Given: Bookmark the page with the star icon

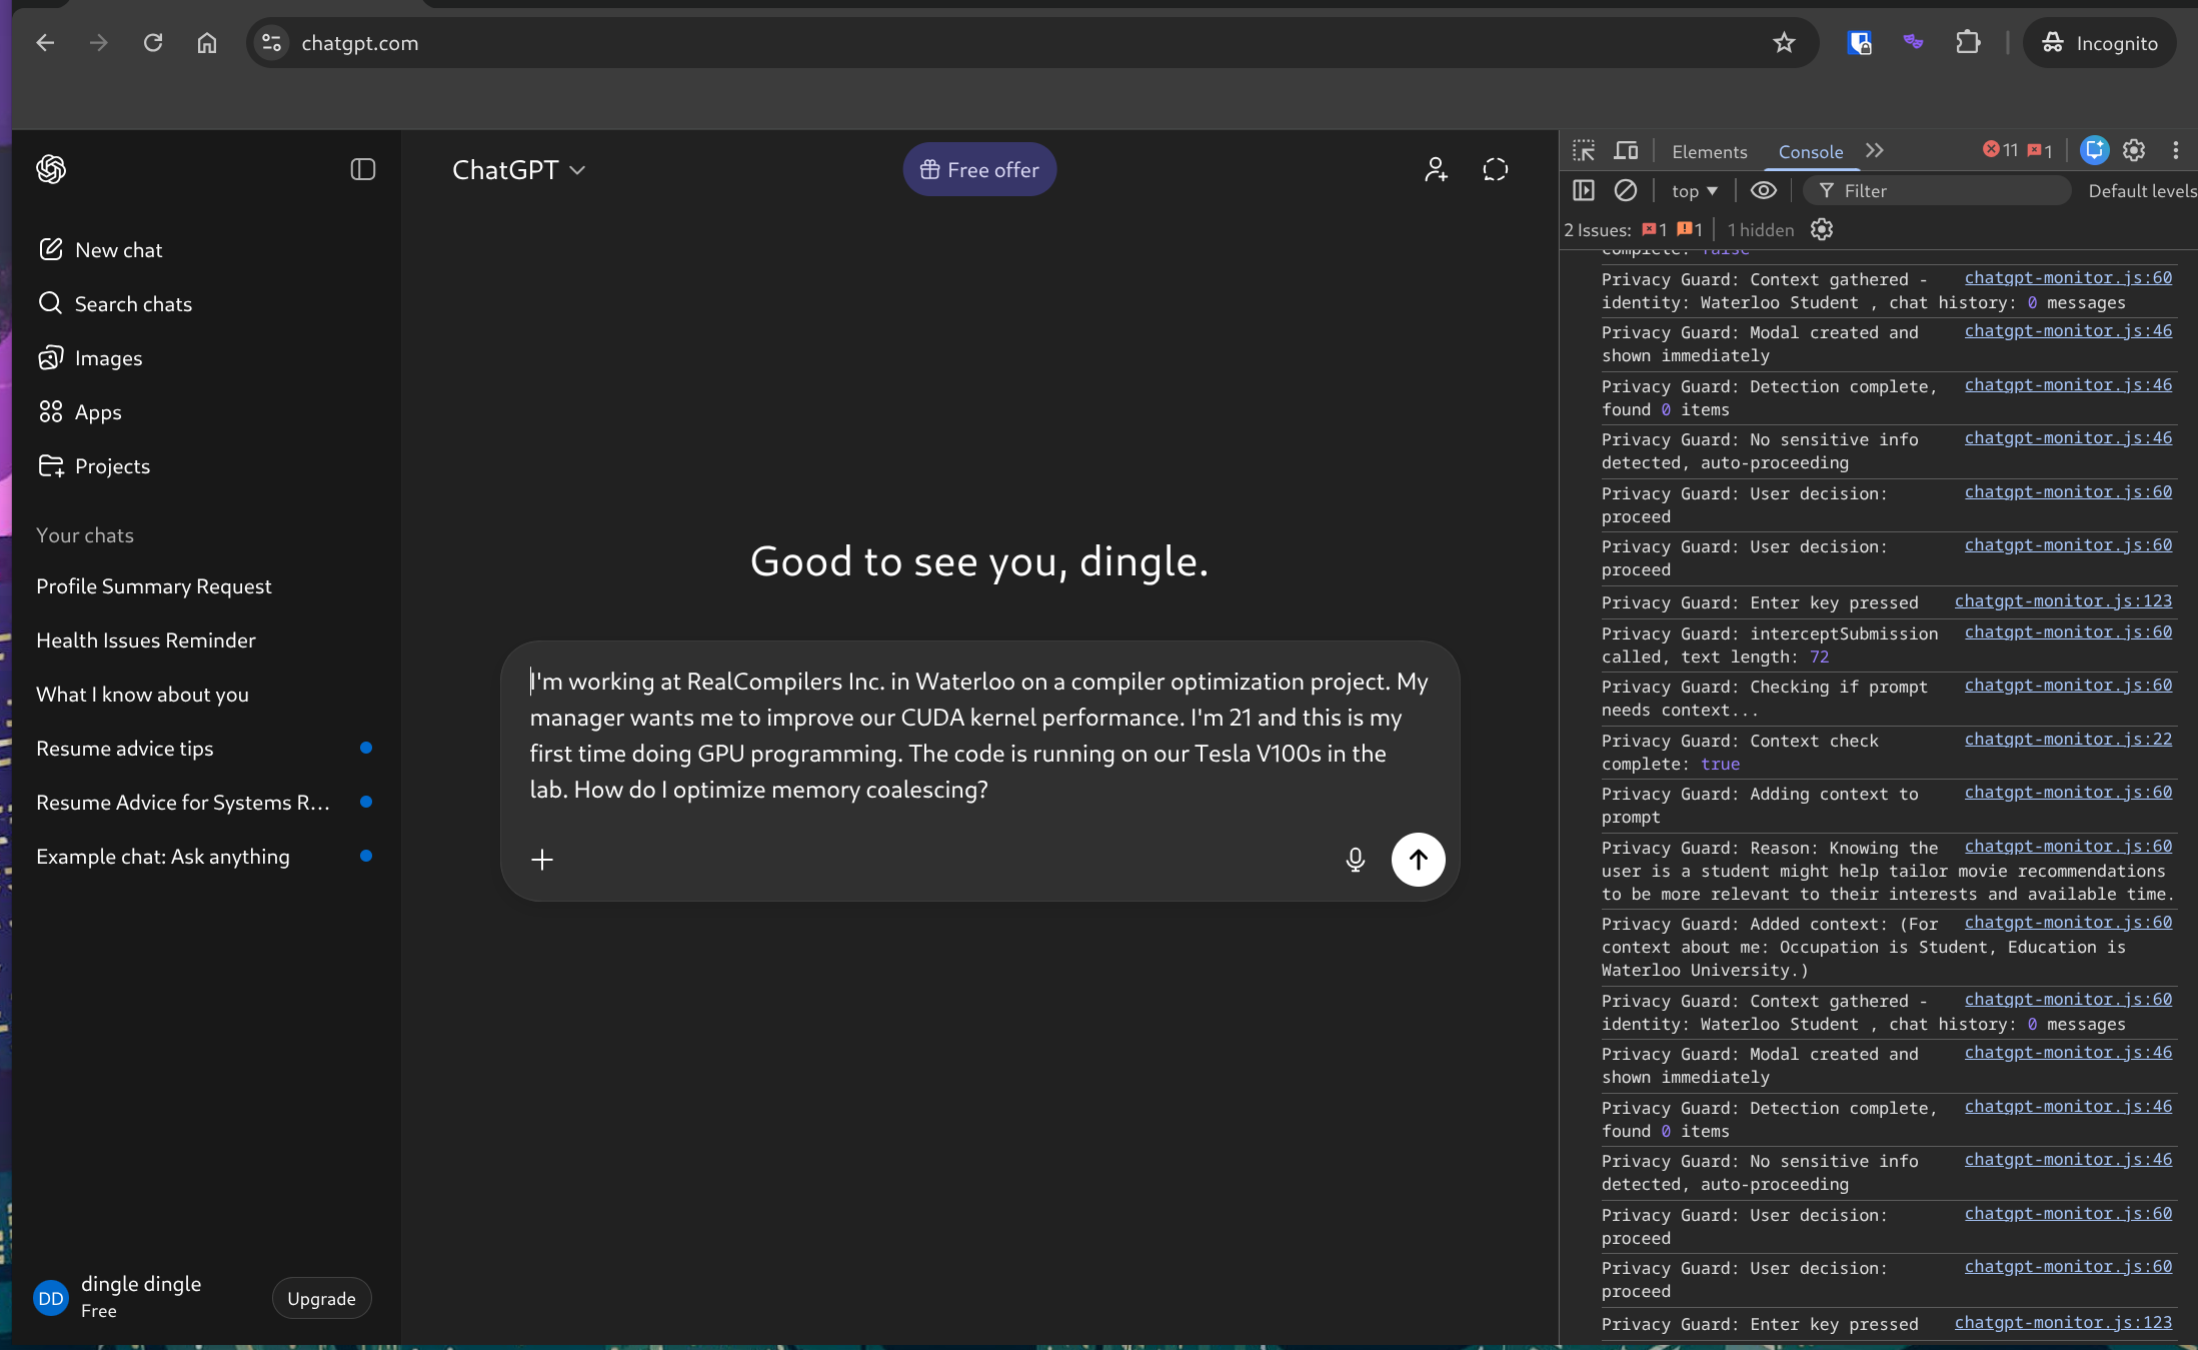Looking at the screenshot, I should pos(1783,43).
